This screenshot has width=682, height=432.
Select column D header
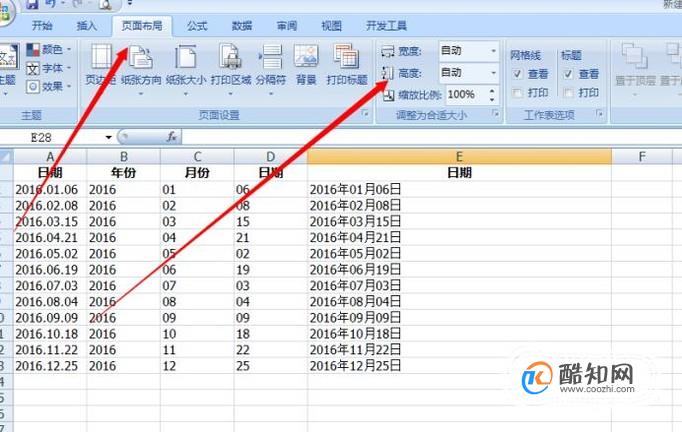click(271, 157)
